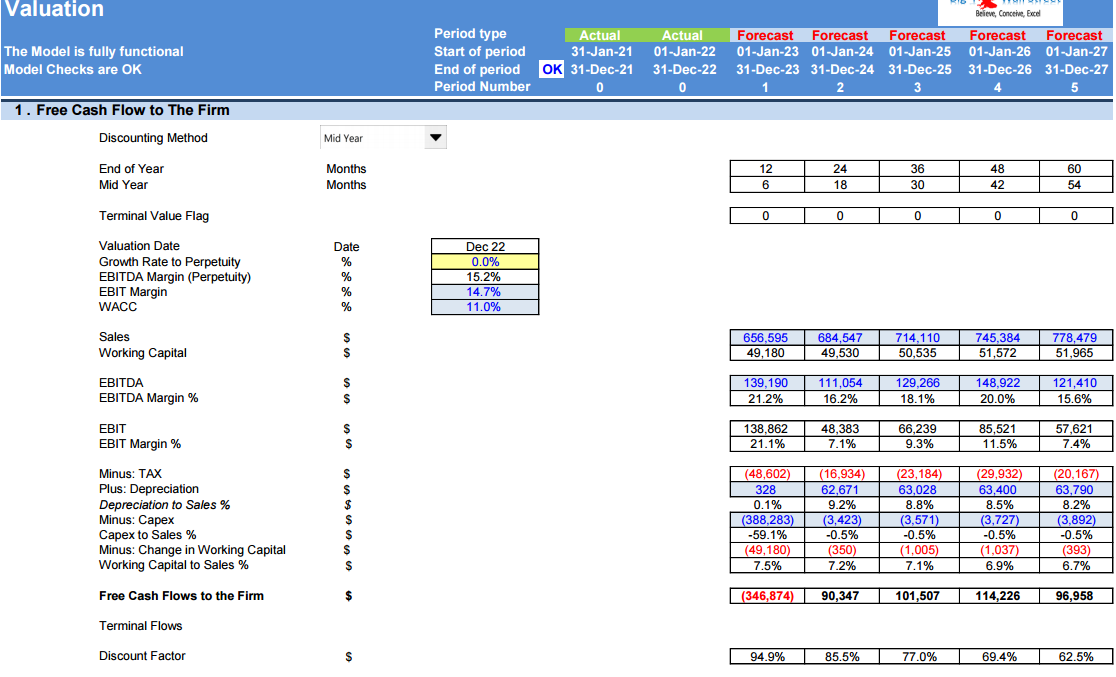This screenshot has width=1116, height=677.
Task: Select EBITDA value 121,410
Action: (x=1075, y=383)
